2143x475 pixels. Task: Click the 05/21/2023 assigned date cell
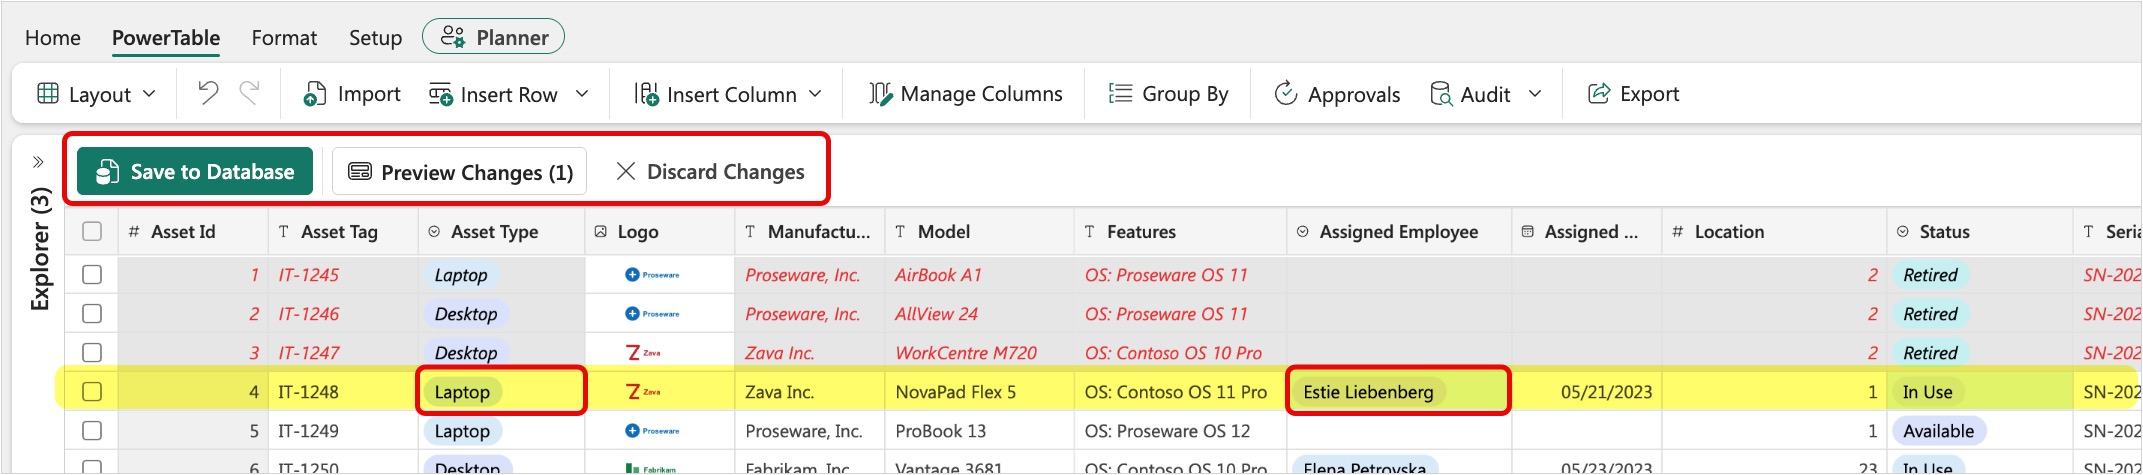[1587, 392]
